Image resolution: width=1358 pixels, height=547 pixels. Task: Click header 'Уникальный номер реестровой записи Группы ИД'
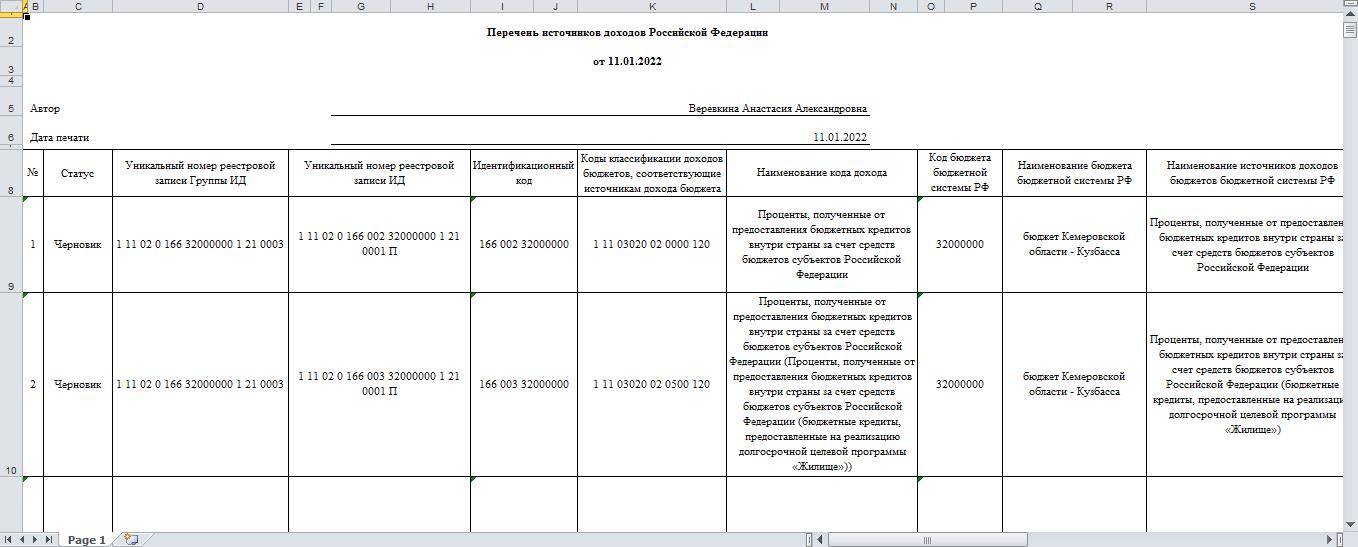pyautogui.click(x=201, y=173)
